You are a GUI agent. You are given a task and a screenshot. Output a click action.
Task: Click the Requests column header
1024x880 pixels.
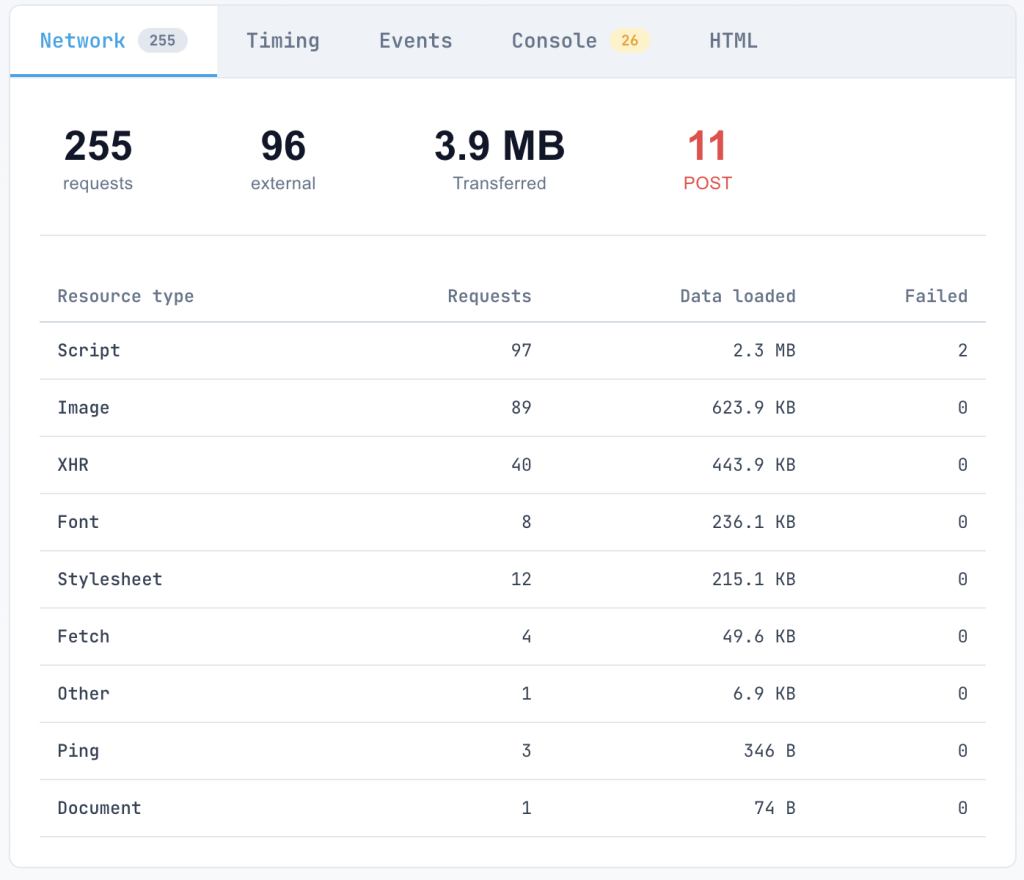point(489,296)
